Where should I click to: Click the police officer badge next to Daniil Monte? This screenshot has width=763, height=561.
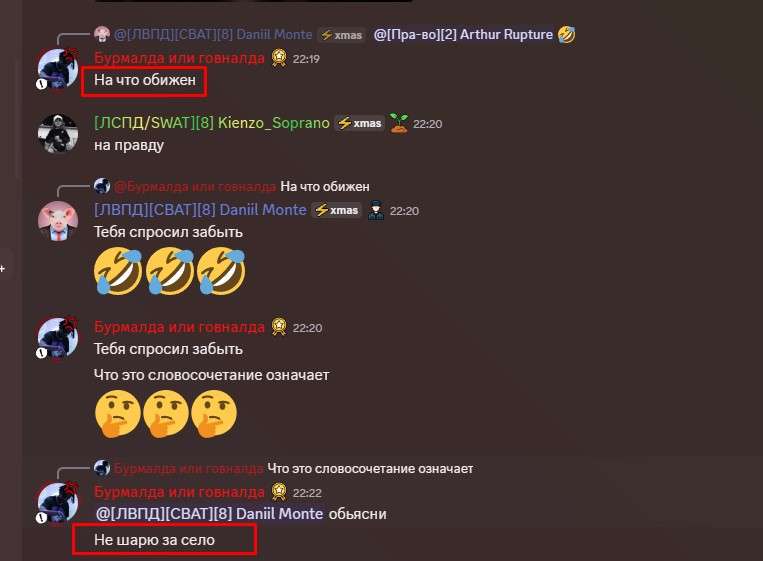coord(376,211)
